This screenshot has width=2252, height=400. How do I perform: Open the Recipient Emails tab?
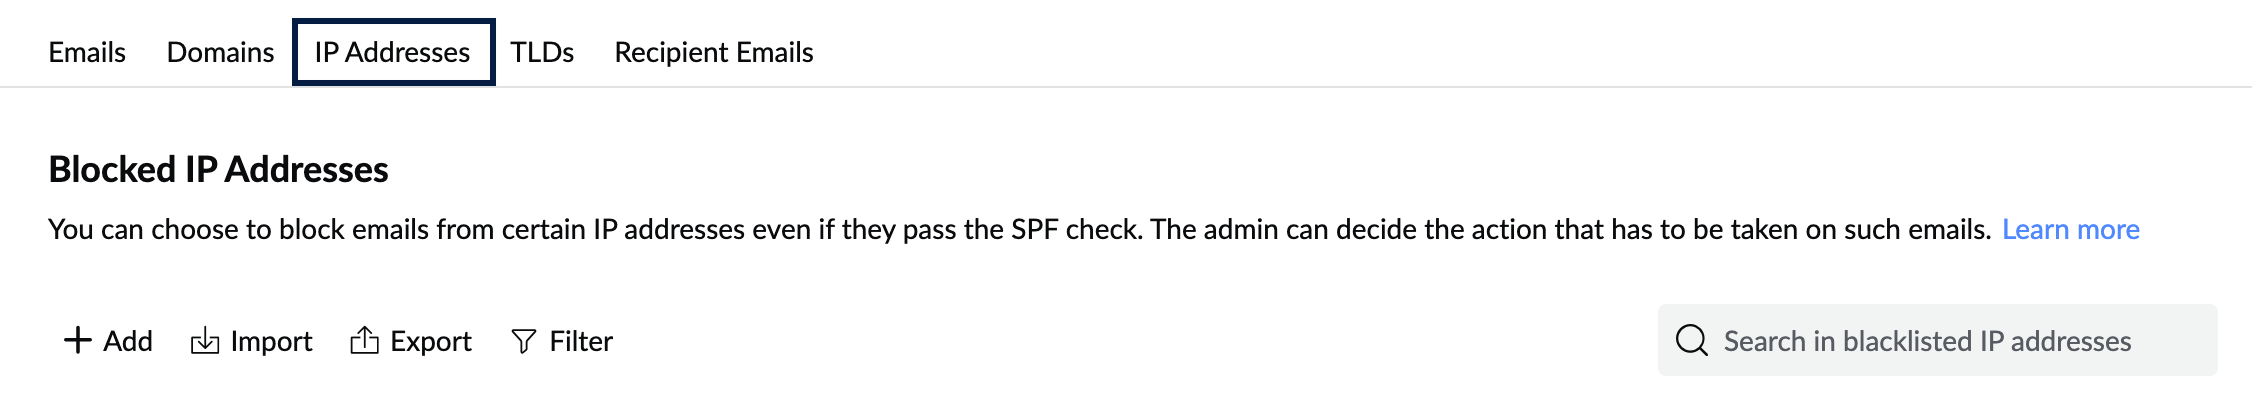click(713, 52)
